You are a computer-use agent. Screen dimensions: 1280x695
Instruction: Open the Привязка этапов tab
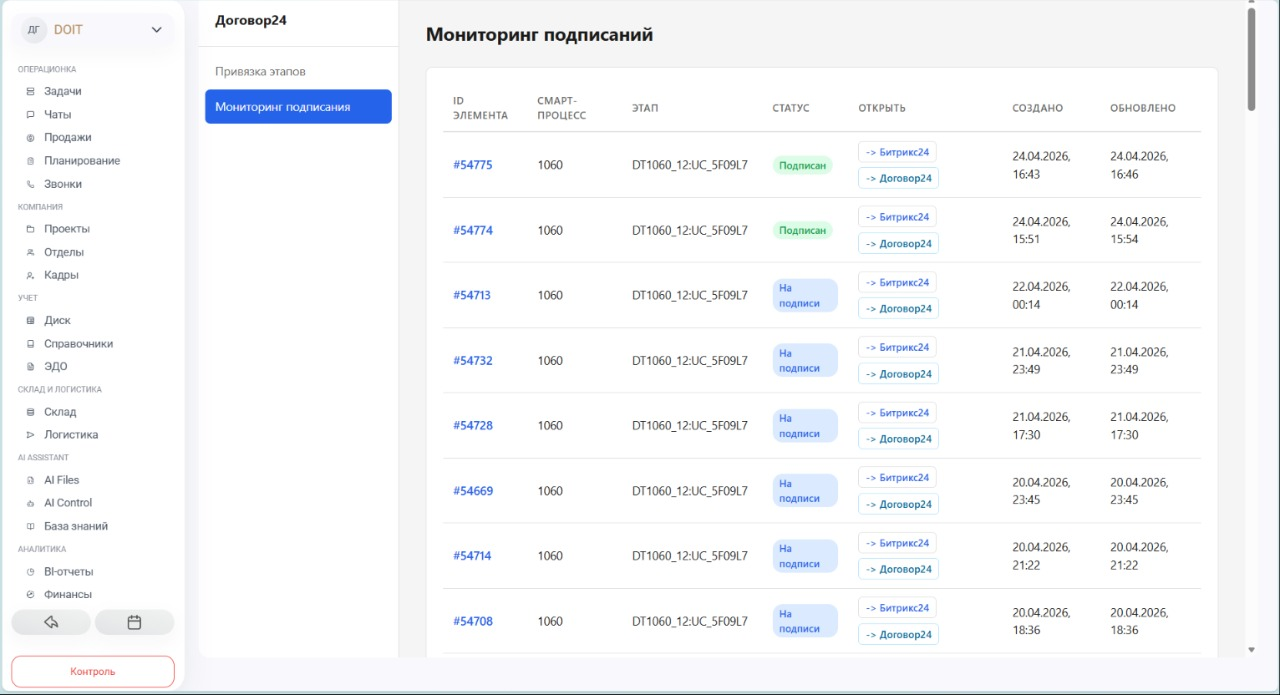(260, 72)
